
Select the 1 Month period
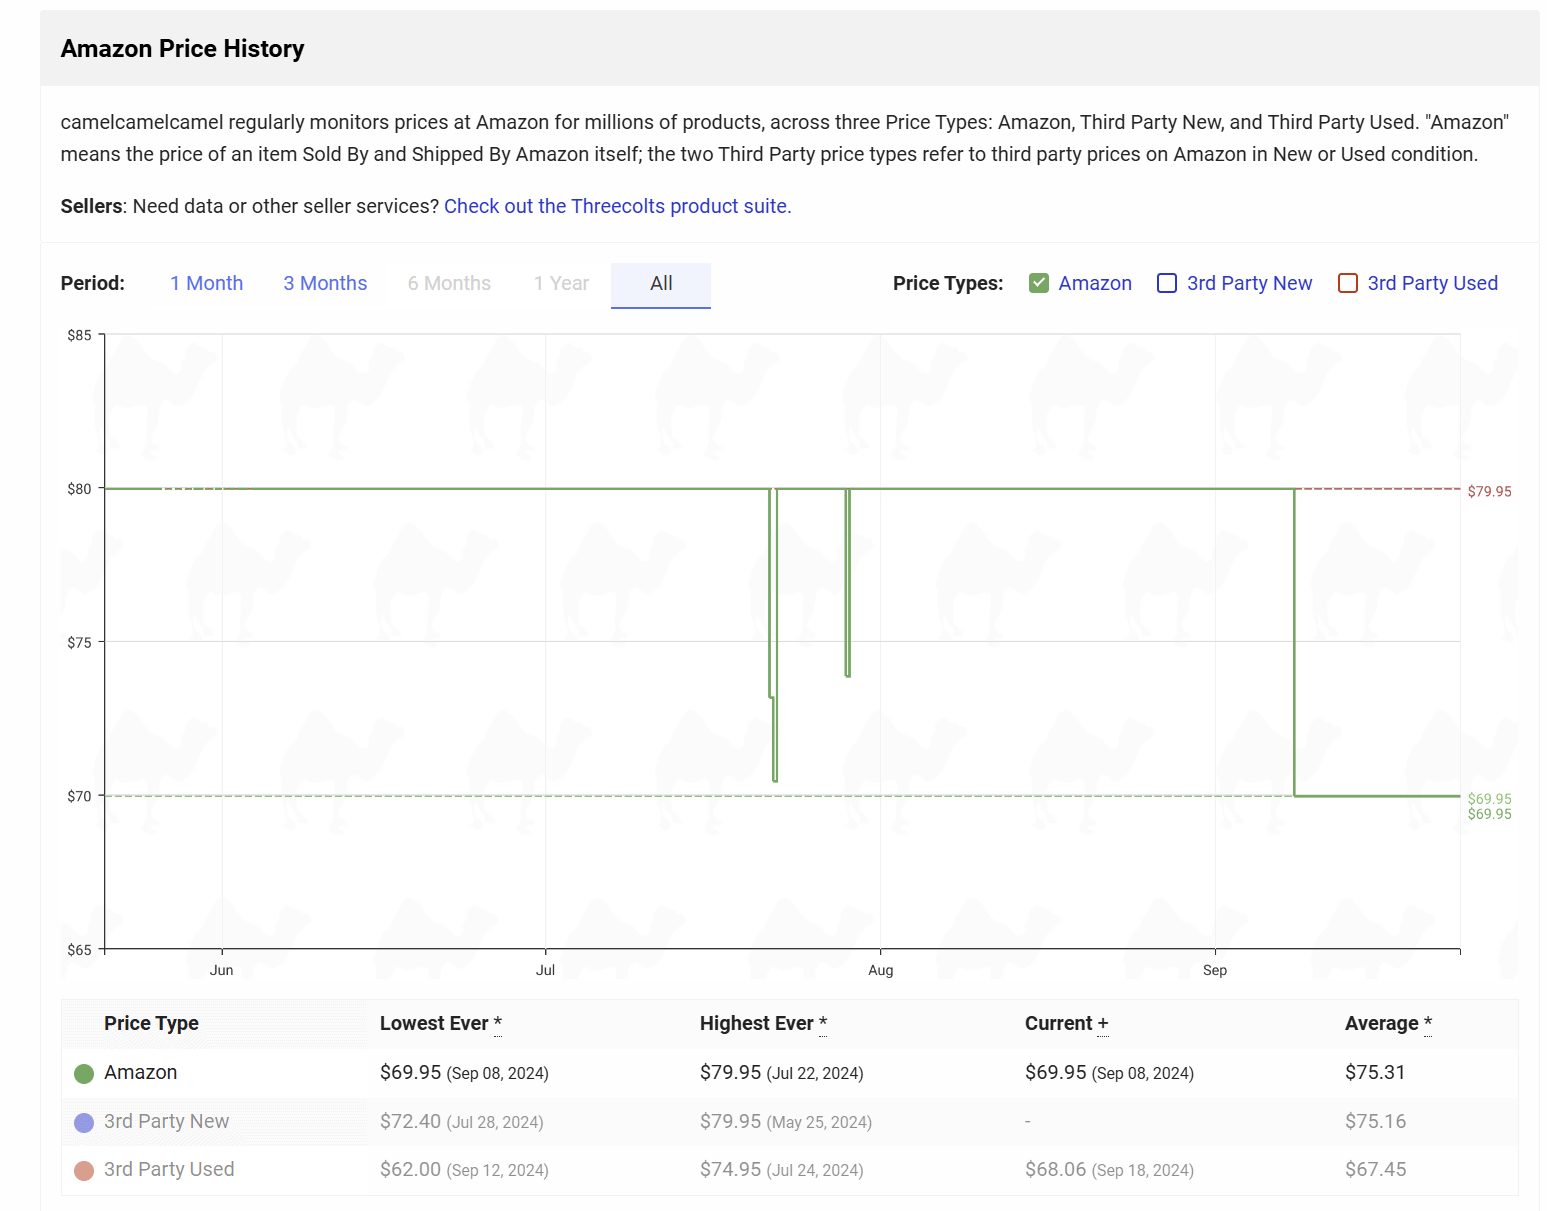(206, 284)
